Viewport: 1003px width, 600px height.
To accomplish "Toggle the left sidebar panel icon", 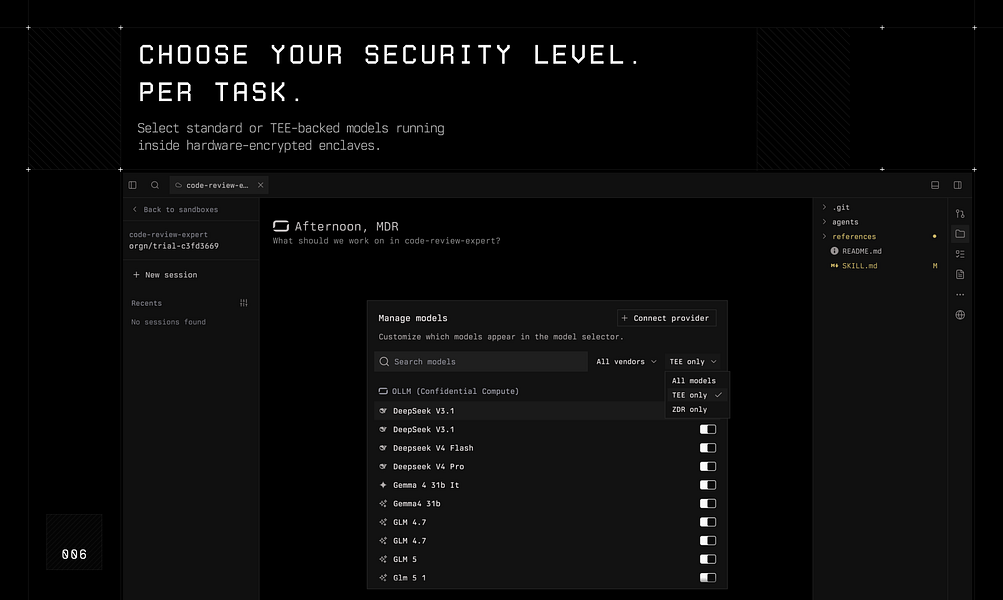I will tap(132, 185).
